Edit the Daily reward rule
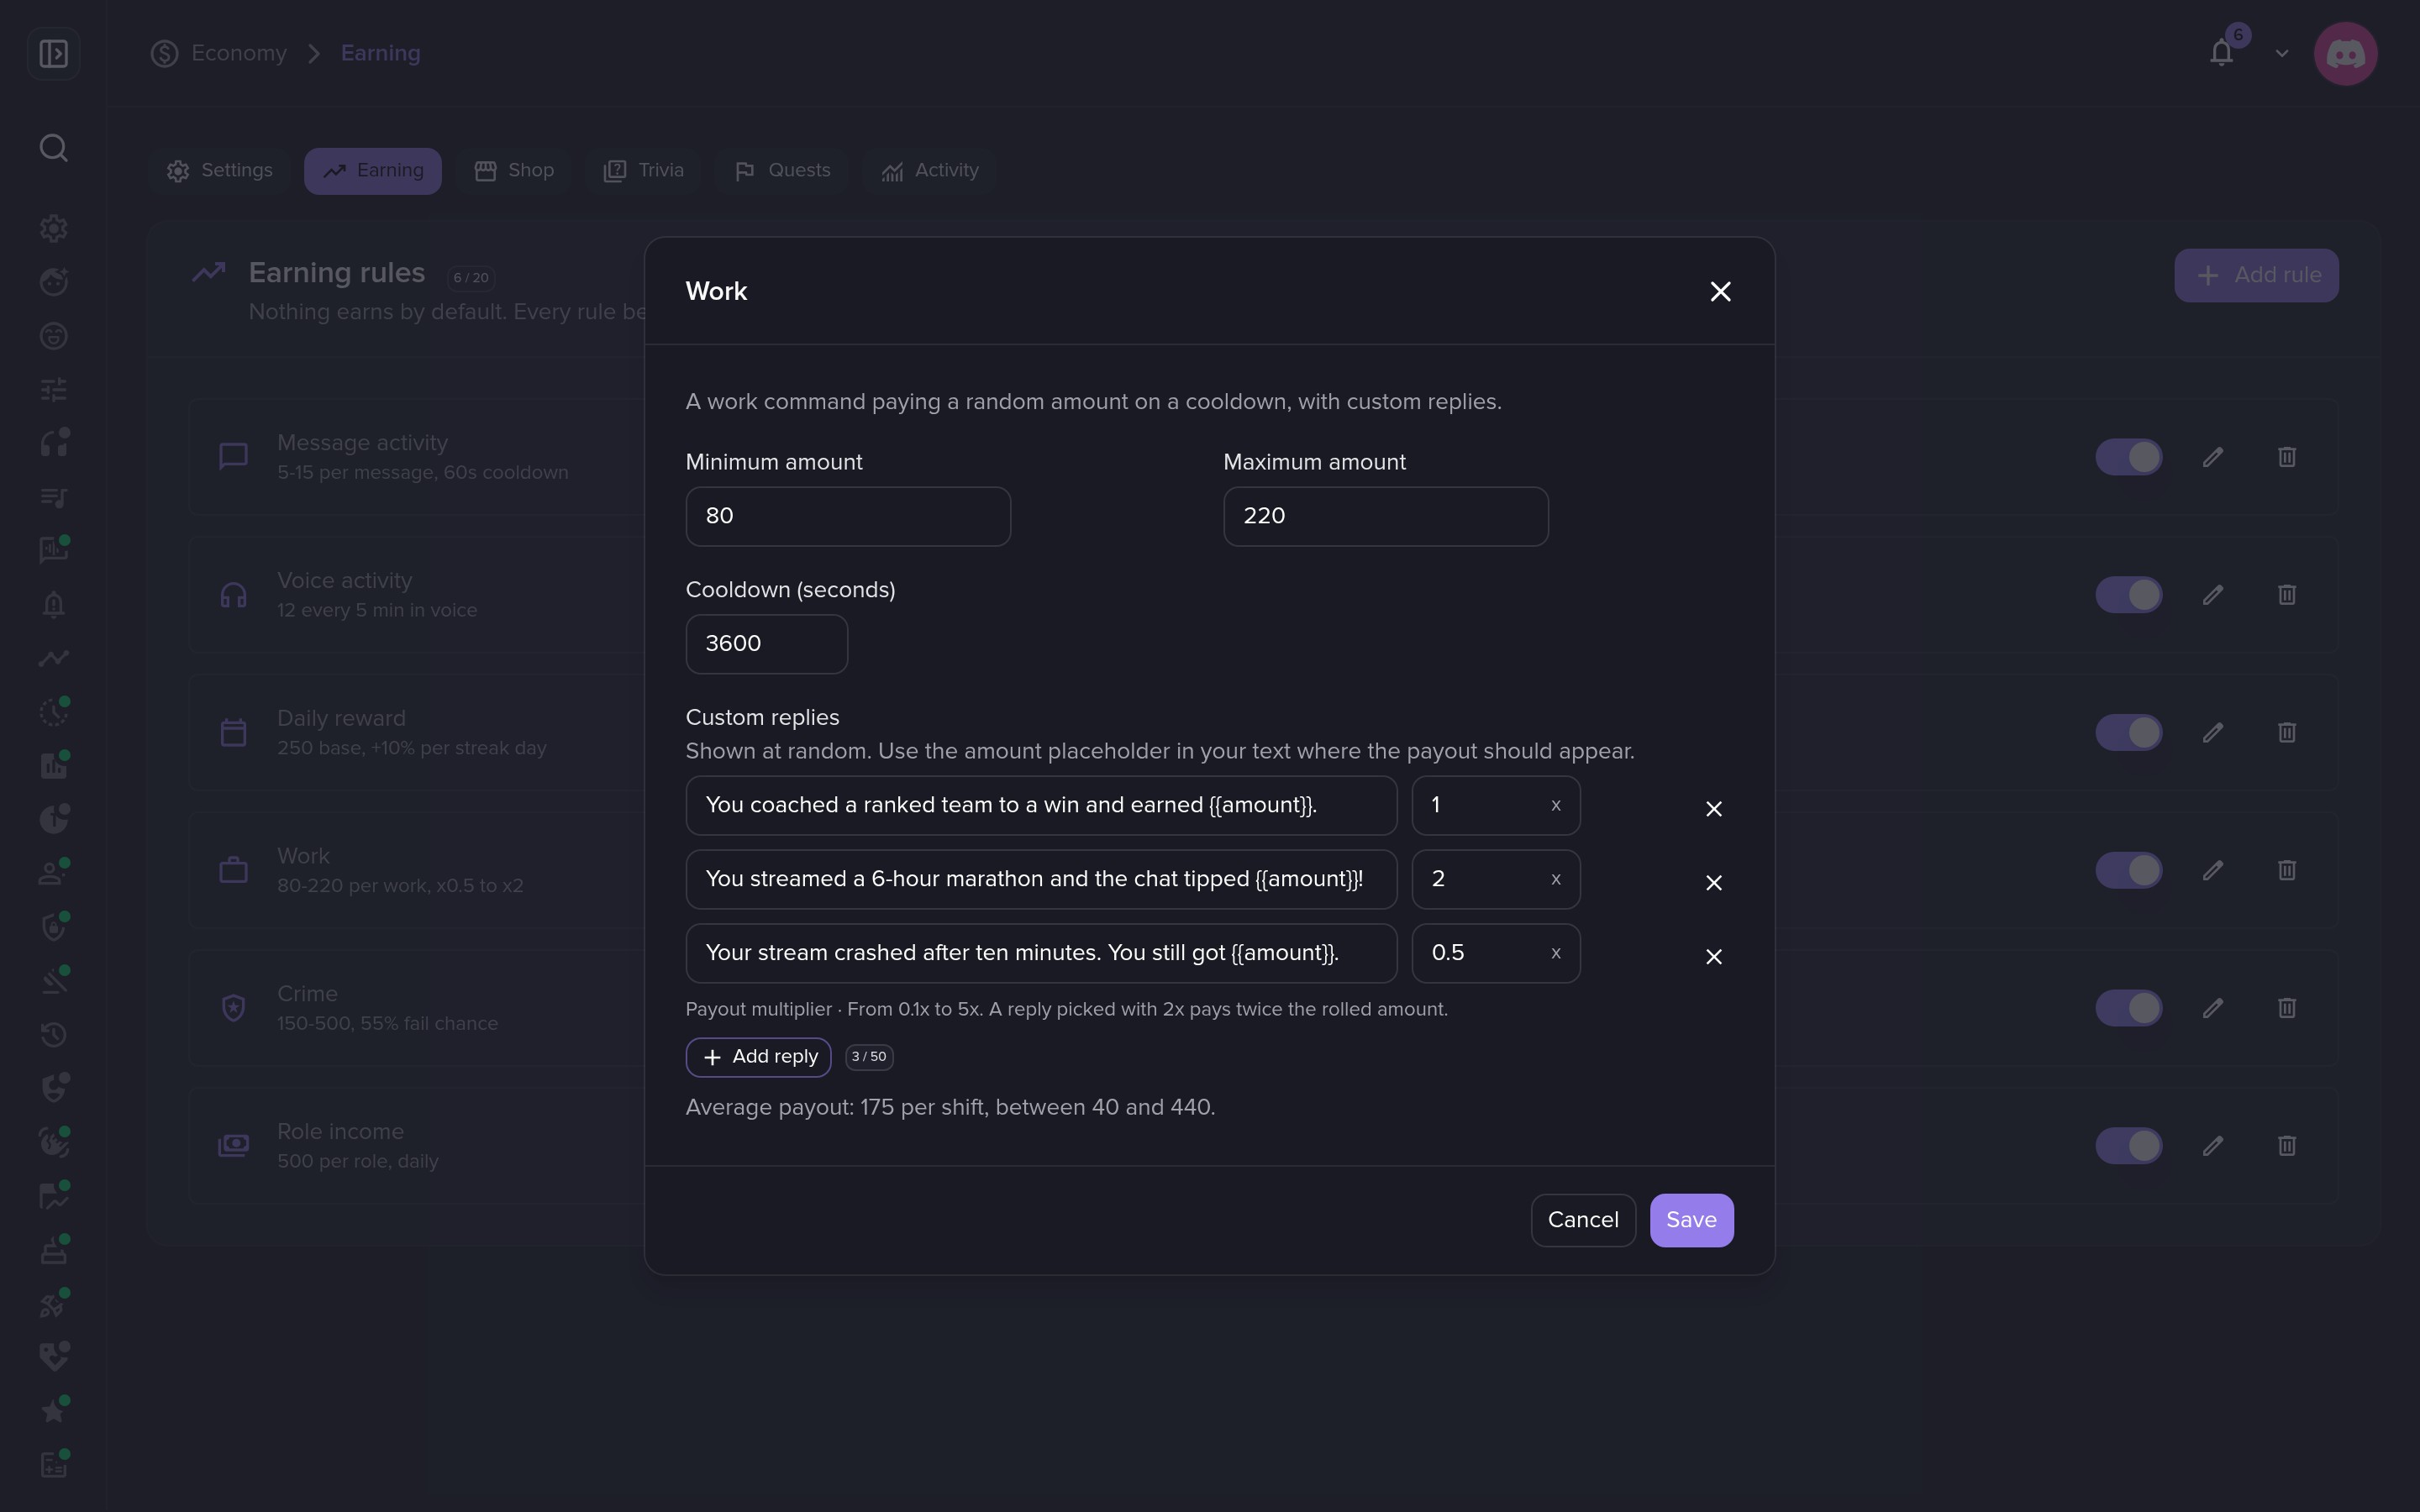2420x1512 pixels. click(2213, 732)
